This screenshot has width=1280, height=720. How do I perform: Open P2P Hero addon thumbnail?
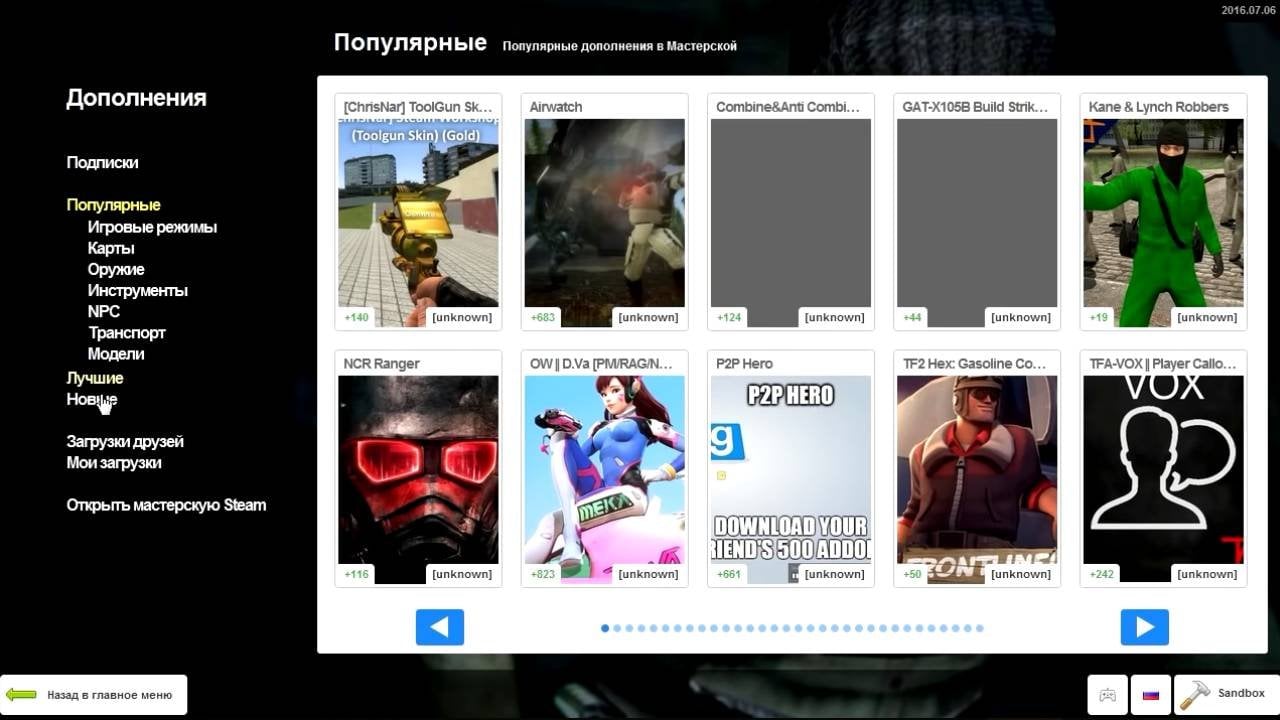pyautogui.click(x=791, y=479)
